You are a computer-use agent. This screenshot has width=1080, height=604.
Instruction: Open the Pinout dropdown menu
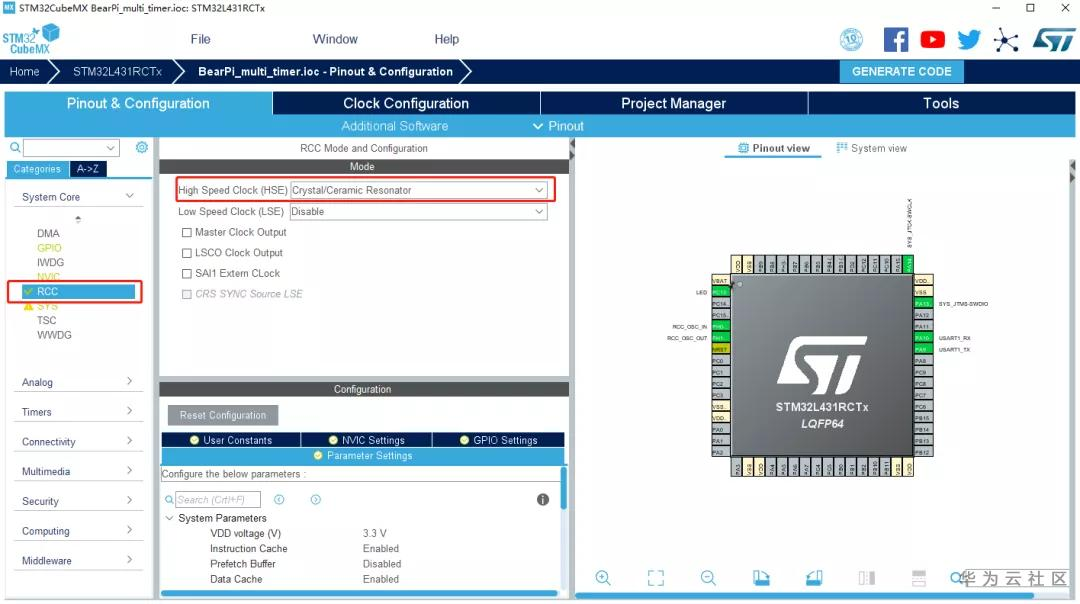(x=559, y=126)
